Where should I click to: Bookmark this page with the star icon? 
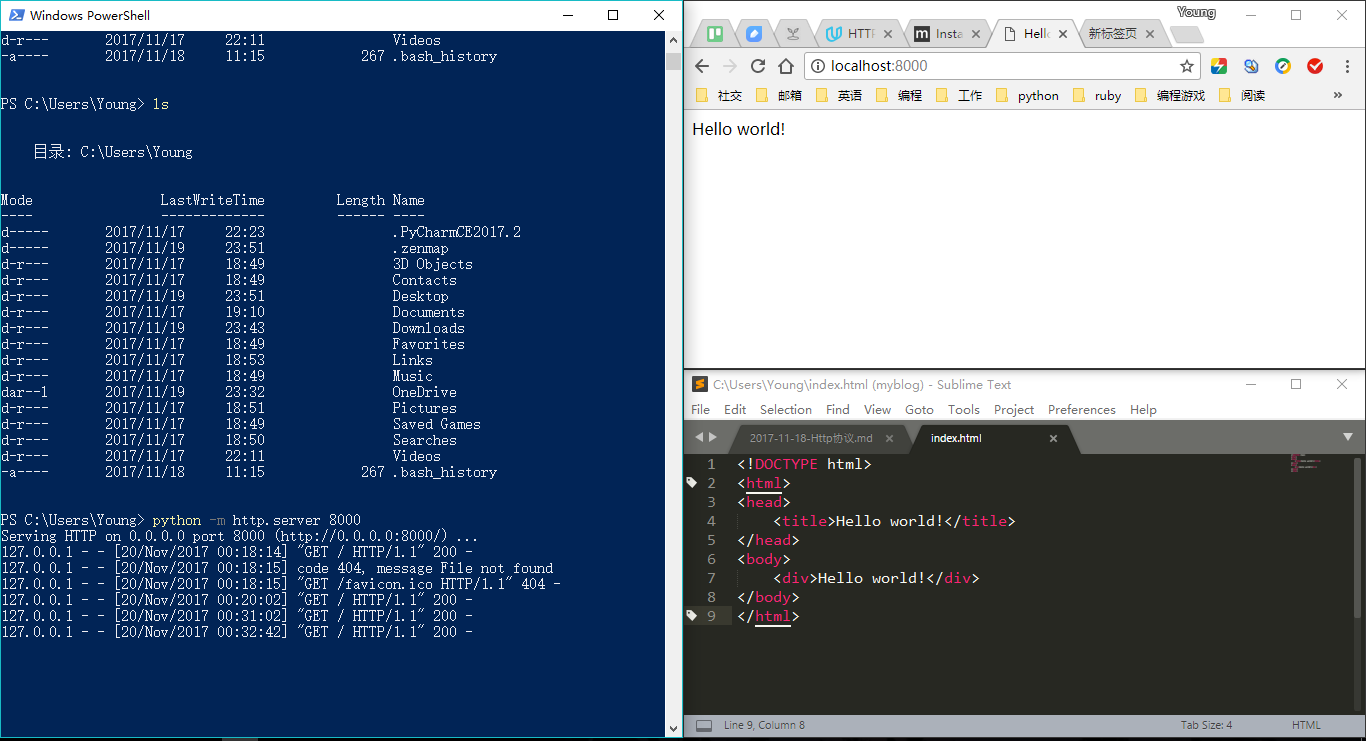coord(1187,66)
